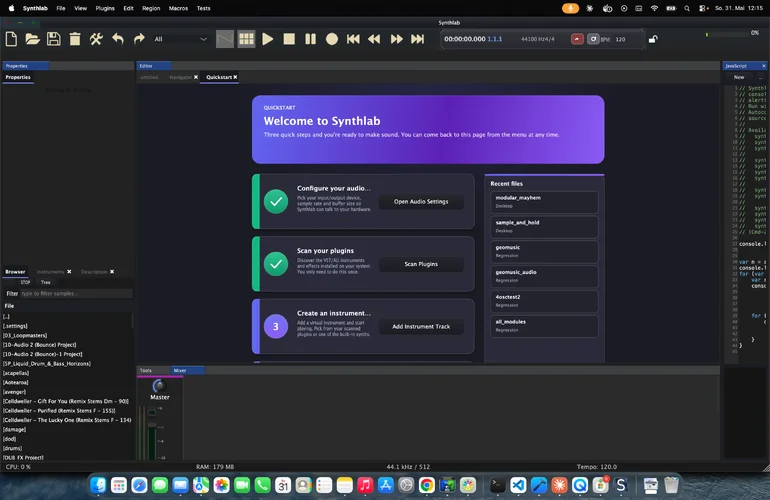Open the Music app from the Dock
This screenshot has width=770, height=500.
coord(365,486)
